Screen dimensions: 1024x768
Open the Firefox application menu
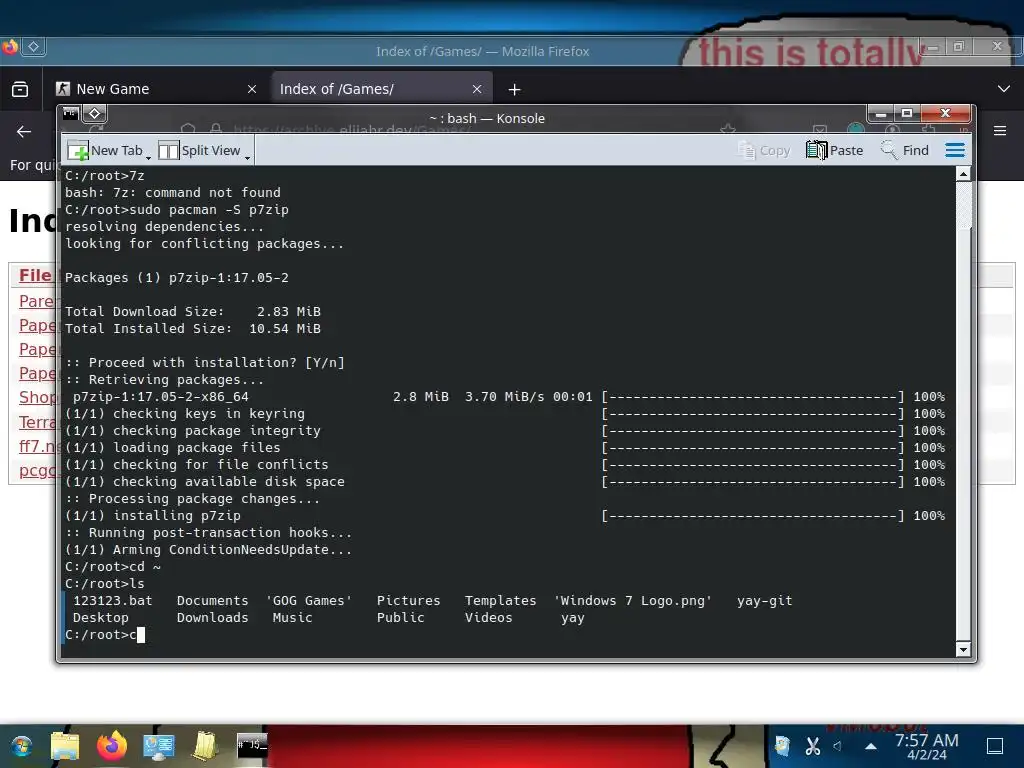pos(1000,131)
